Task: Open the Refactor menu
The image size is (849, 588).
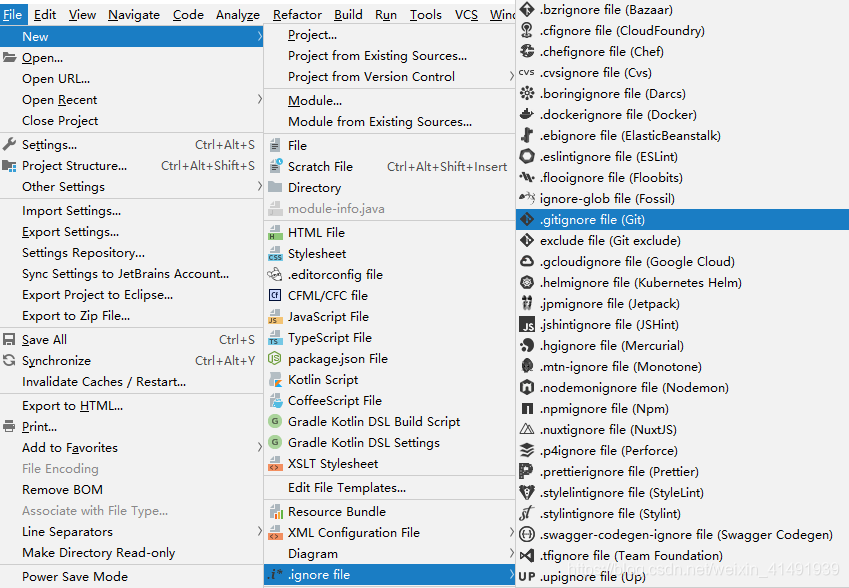Action: coord(297,15)
